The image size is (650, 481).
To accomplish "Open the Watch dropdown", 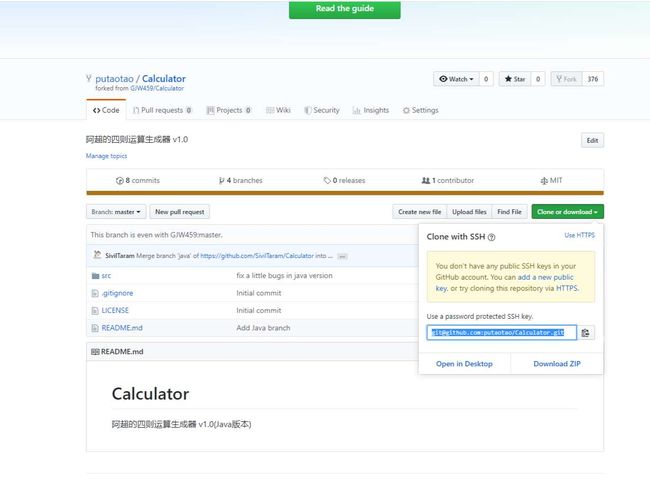I will tap(456, 79).
